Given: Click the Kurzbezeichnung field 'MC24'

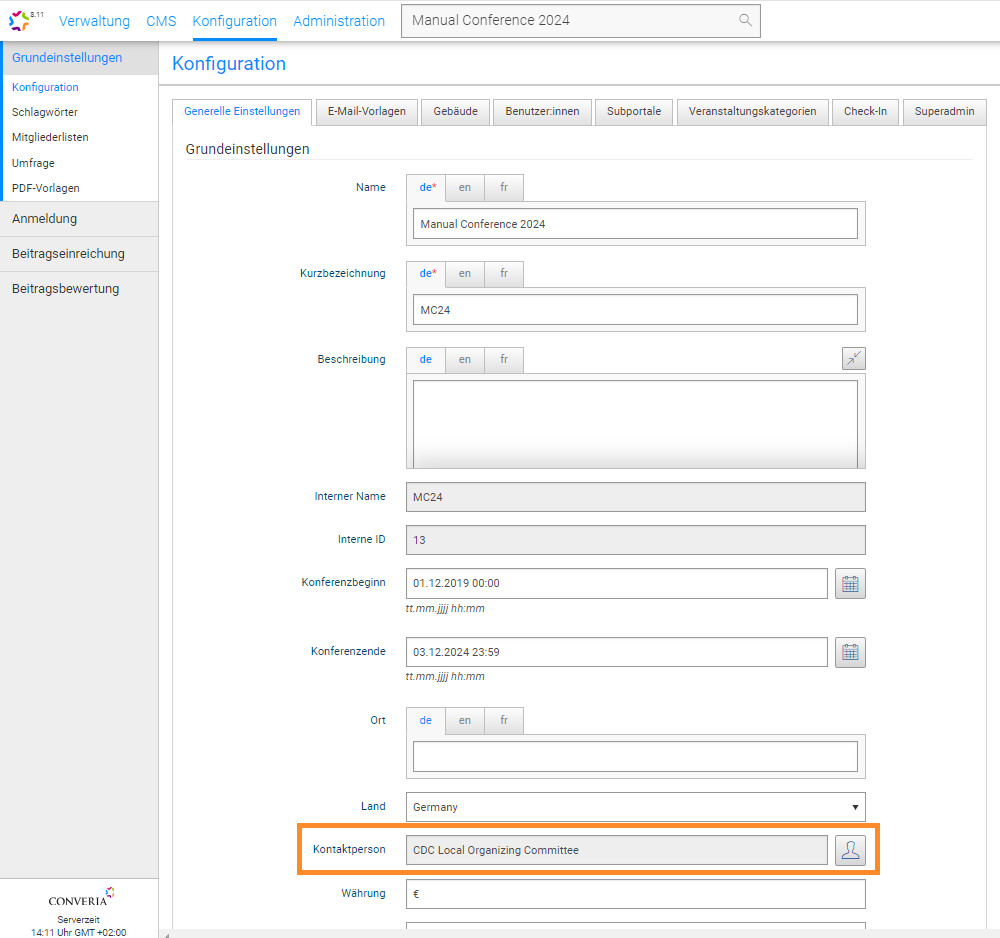Looking at the screenshot, I should pos(635,310).
